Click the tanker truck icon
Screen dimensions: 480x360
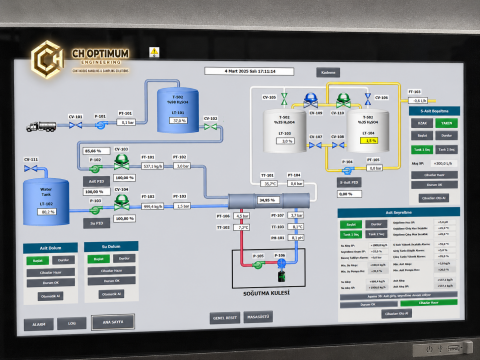[x=41, y=126]
